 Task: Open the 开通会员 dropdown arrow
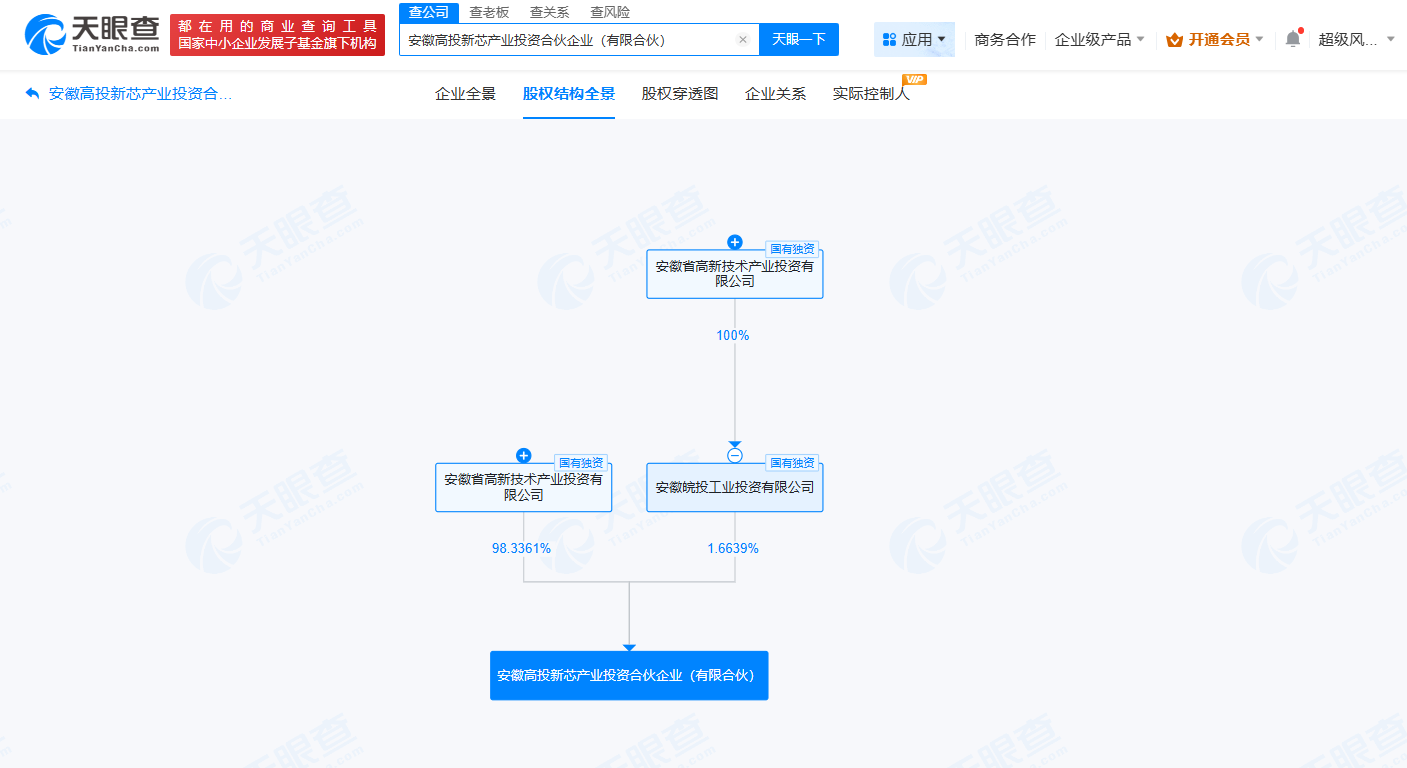tap(1260, 37)
